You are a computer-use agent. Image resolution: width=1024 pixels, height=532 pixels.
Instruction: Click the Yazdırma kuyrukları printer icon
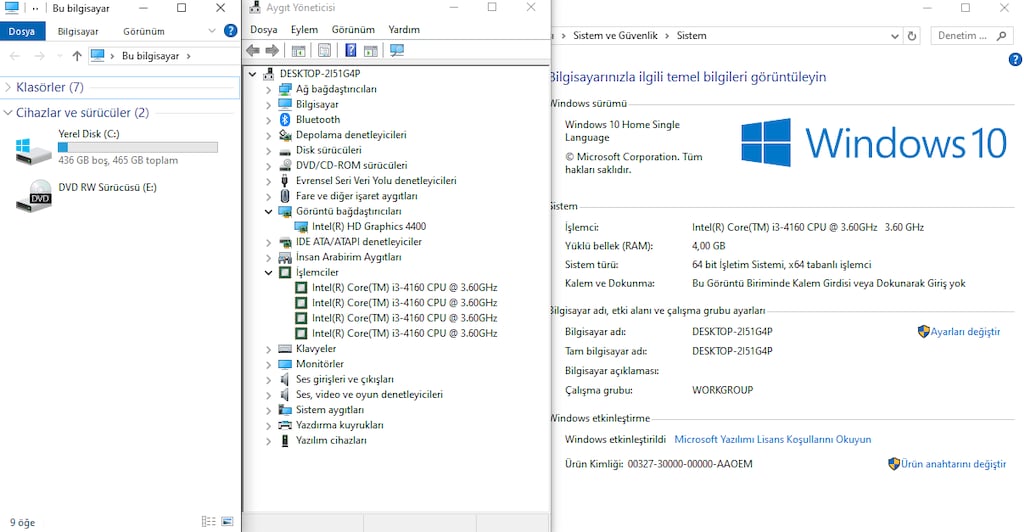[x=285, y=425]
